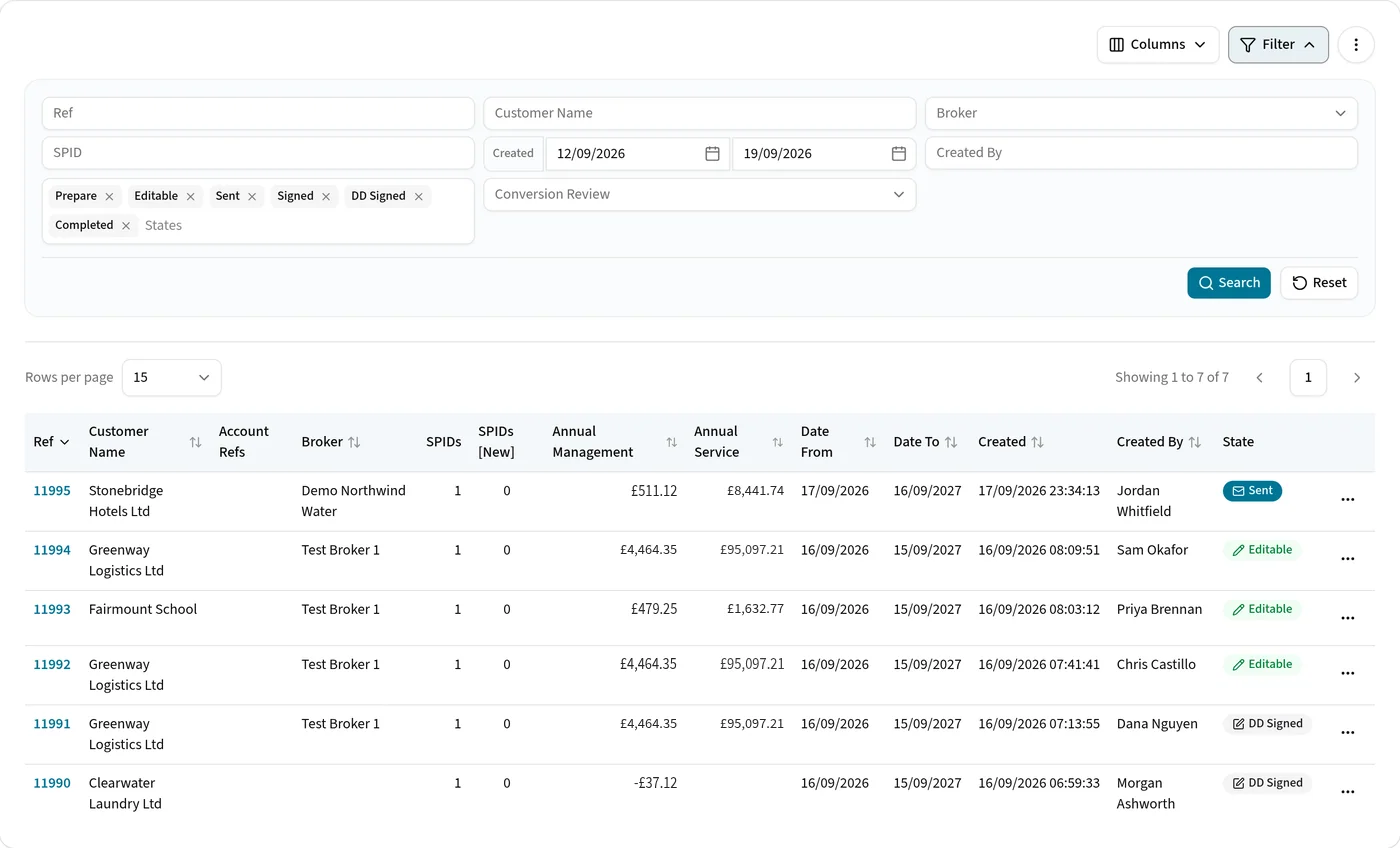Click Demo Northwind Water broker cell

point(353,501)
